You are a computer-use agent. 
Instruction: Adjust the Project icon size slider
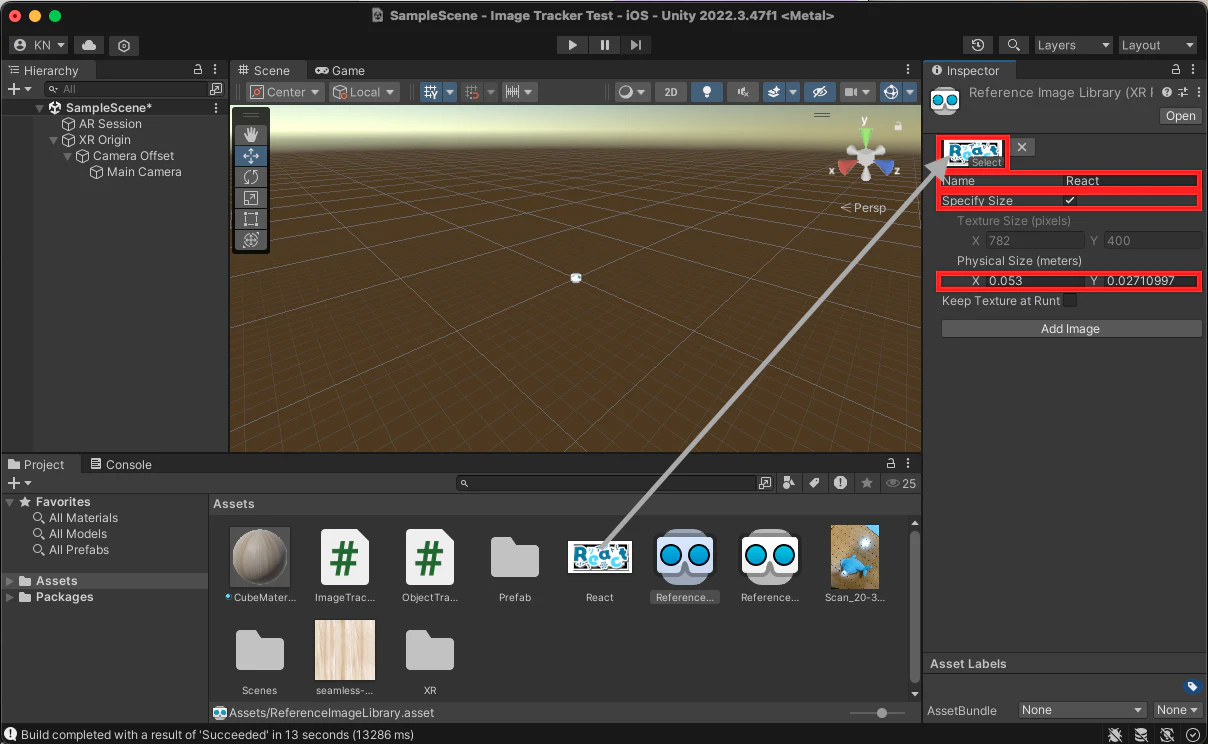click(x=881, y=713)
